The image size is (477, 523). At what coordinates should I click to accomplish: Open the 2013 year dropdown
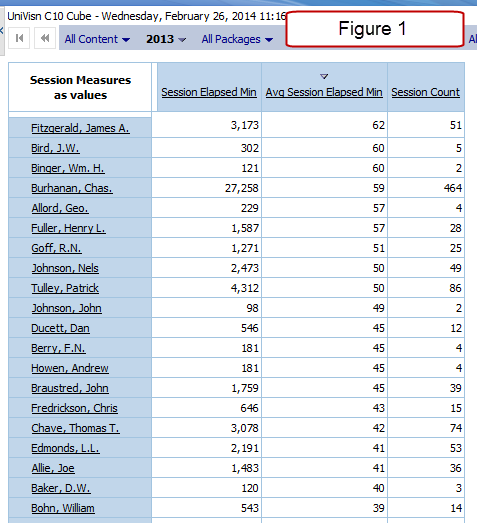(166, 39)
